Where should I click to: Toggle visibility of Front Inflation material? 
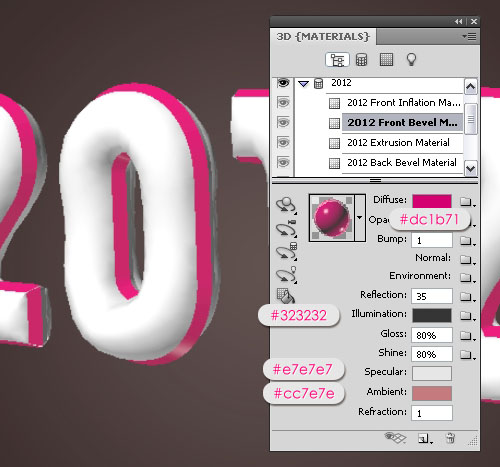click(283, 103)
